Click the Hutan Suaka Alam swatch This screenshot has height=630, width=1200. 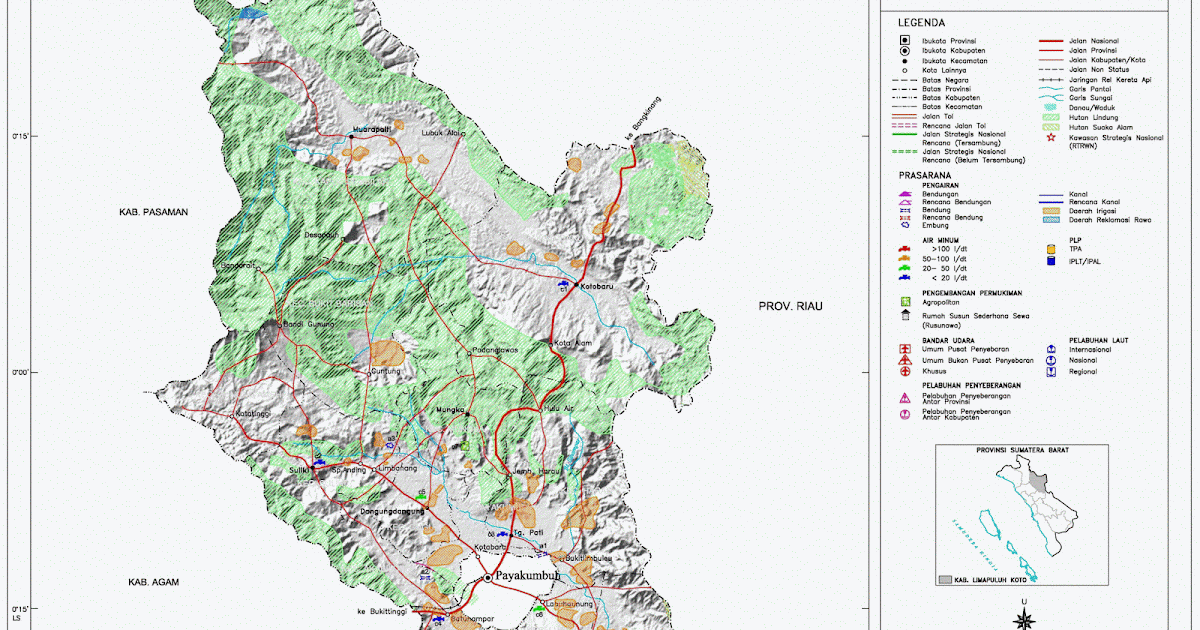coord(1051,127)
